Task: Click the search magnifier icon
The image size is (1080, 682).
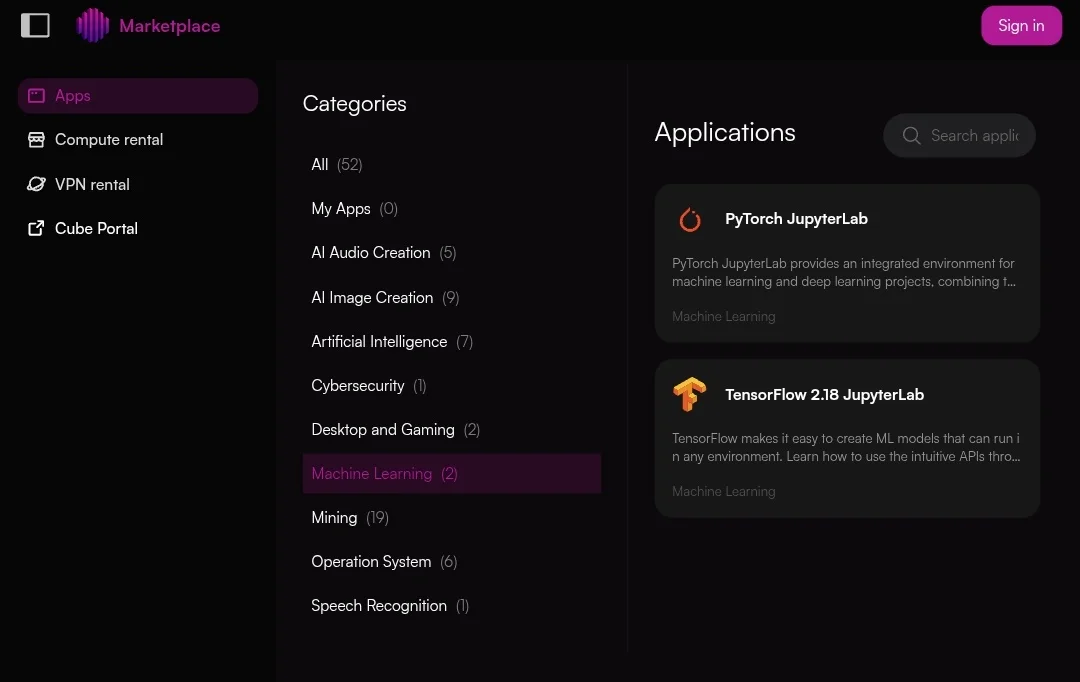Action: pyautogui.click(x=911, y=136)
